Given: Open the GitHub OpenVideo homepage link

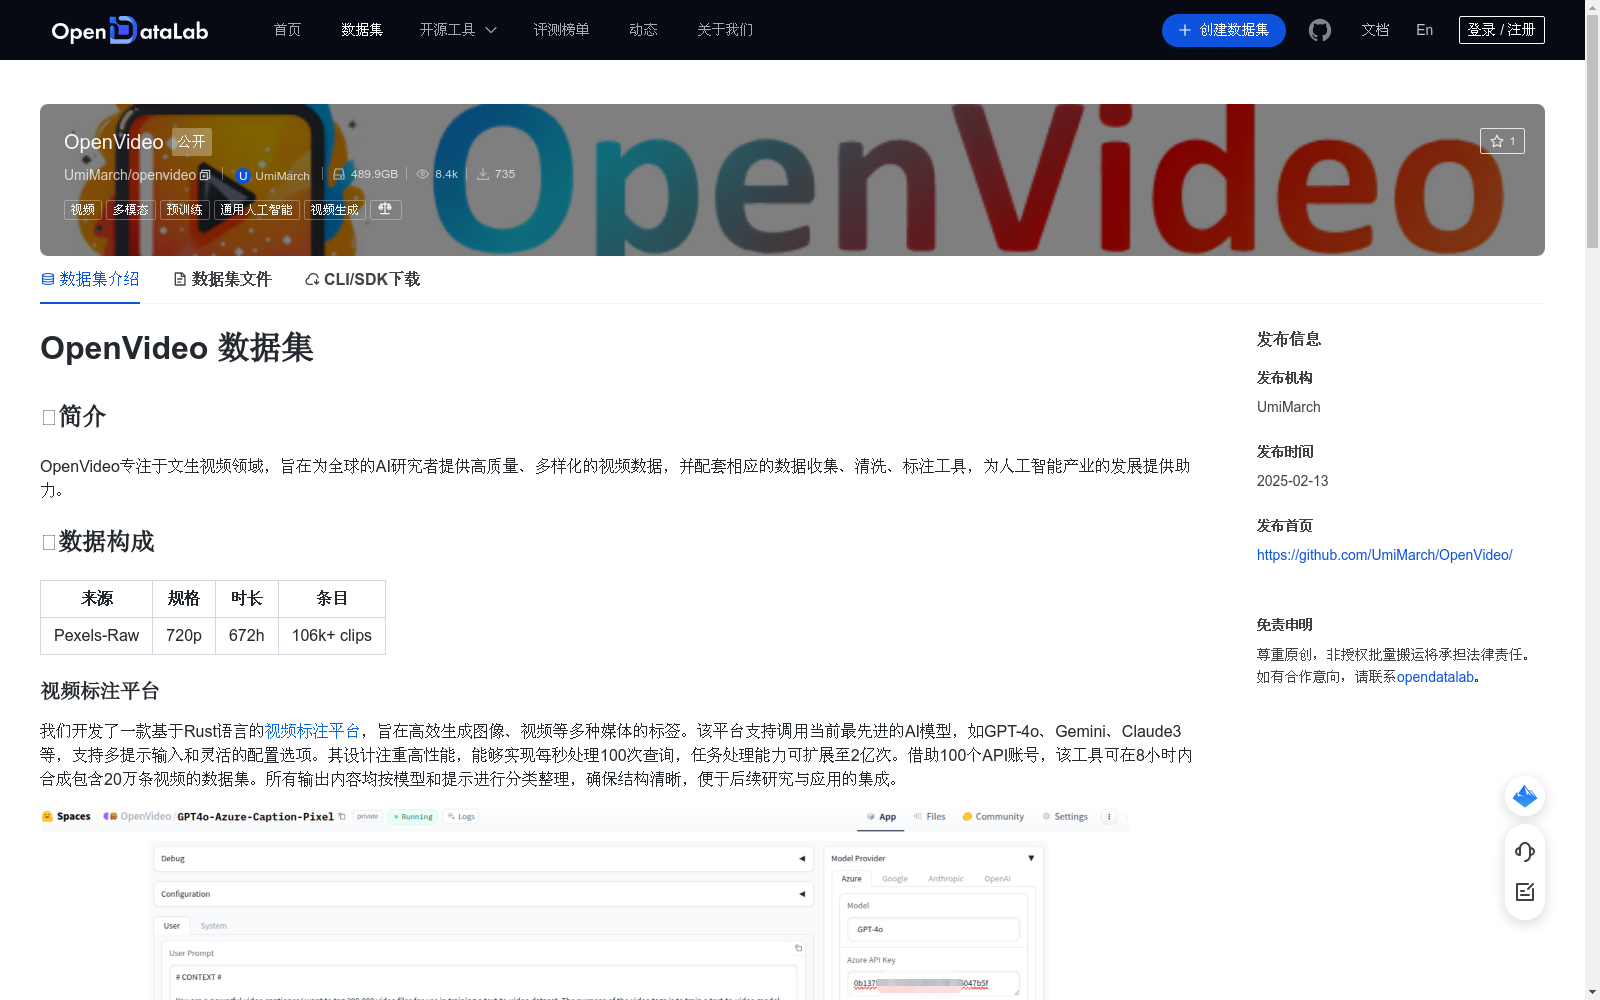Looking at the screenshot, I should pyautogui.click(x=1384, y=555).
